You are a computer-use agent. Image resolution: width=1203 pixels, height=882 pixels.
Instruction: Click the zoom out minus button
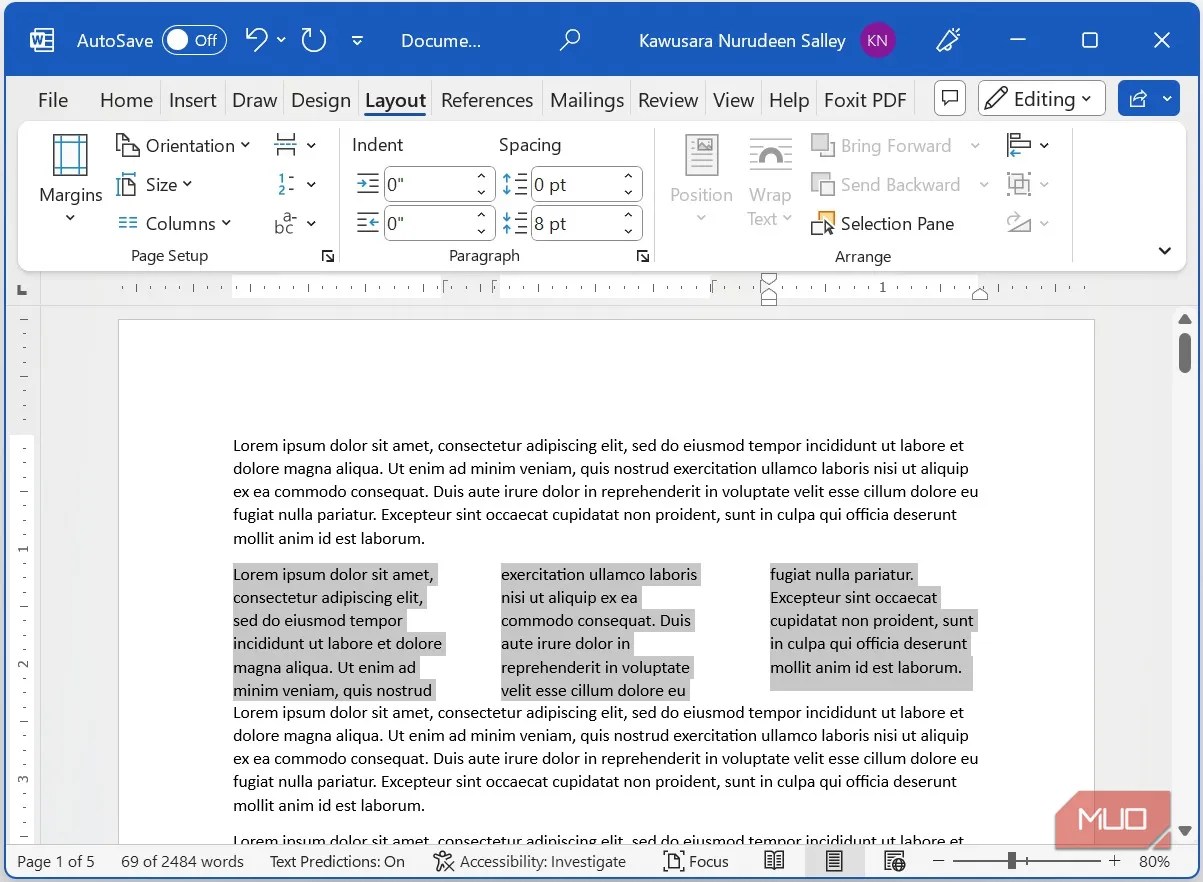tap(938, 861)
